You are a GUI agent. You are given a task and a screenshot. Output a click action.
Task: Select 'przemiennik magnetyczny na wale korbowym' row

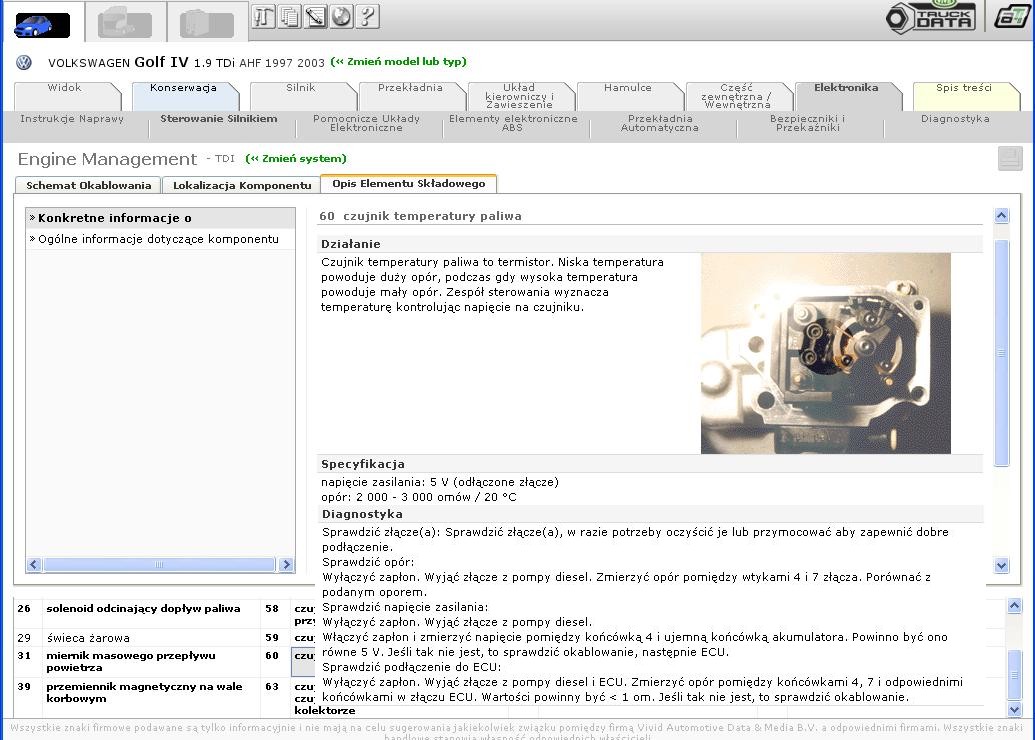pyautogui.click(x=144, y=692)
